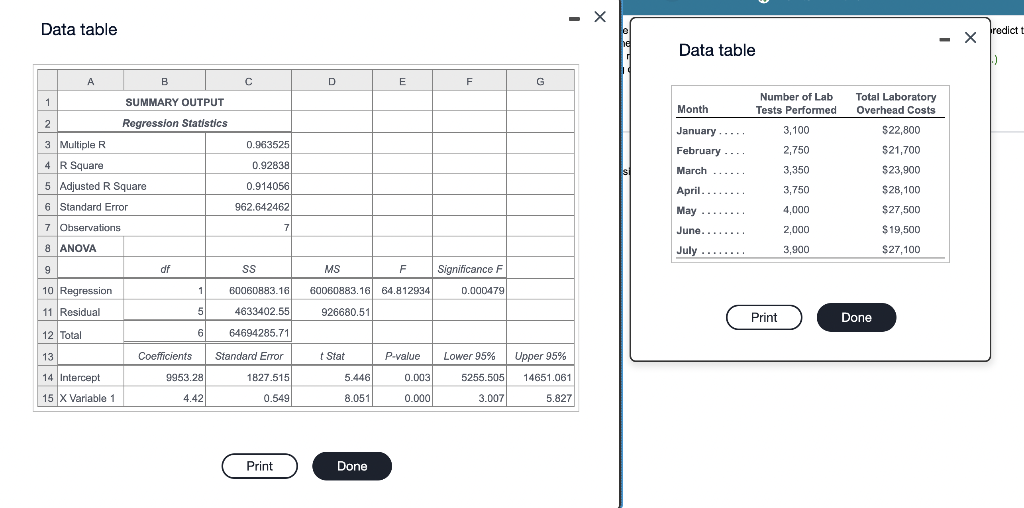Click July's lab tests value 3,900
The width and height of the screenshot is (1024, 508).
point(796,249)
